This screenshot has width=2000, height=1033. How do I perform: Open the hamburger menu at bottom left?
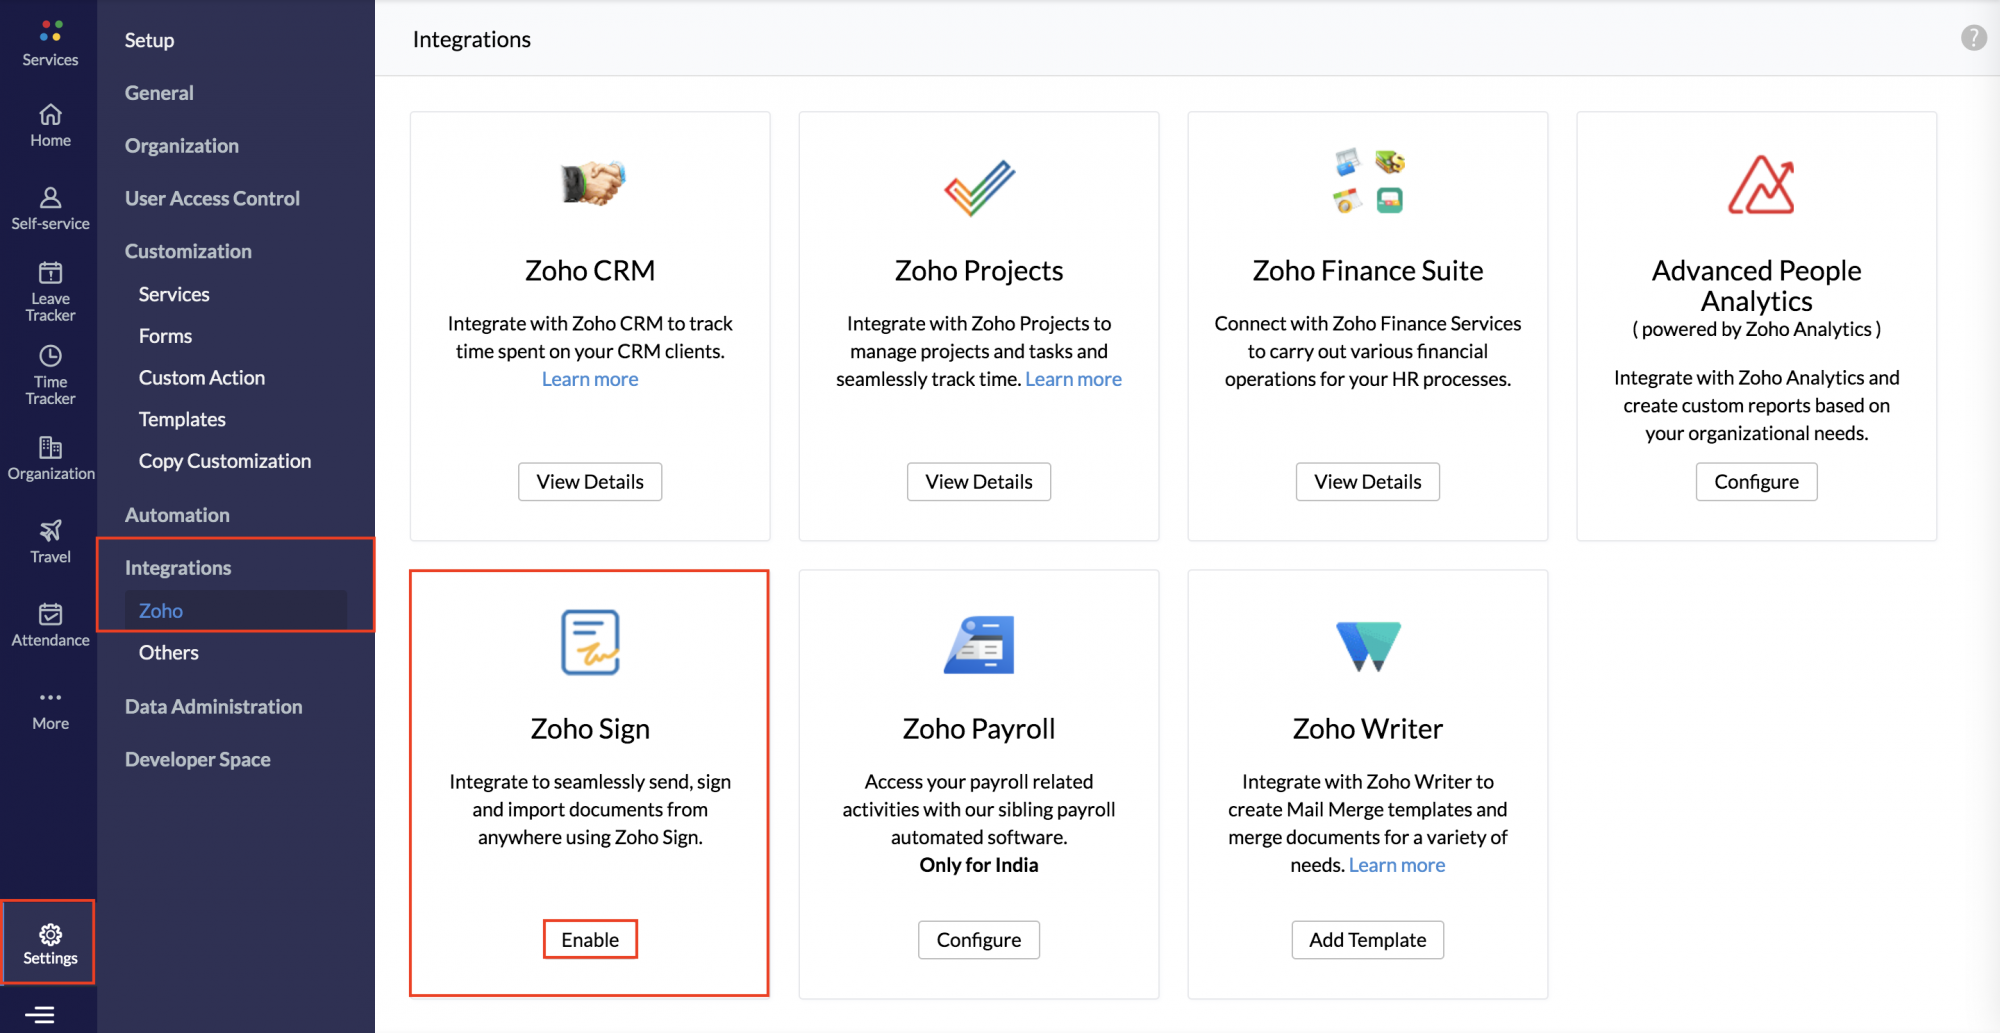pyautogui.click(x=42, y=1012)
